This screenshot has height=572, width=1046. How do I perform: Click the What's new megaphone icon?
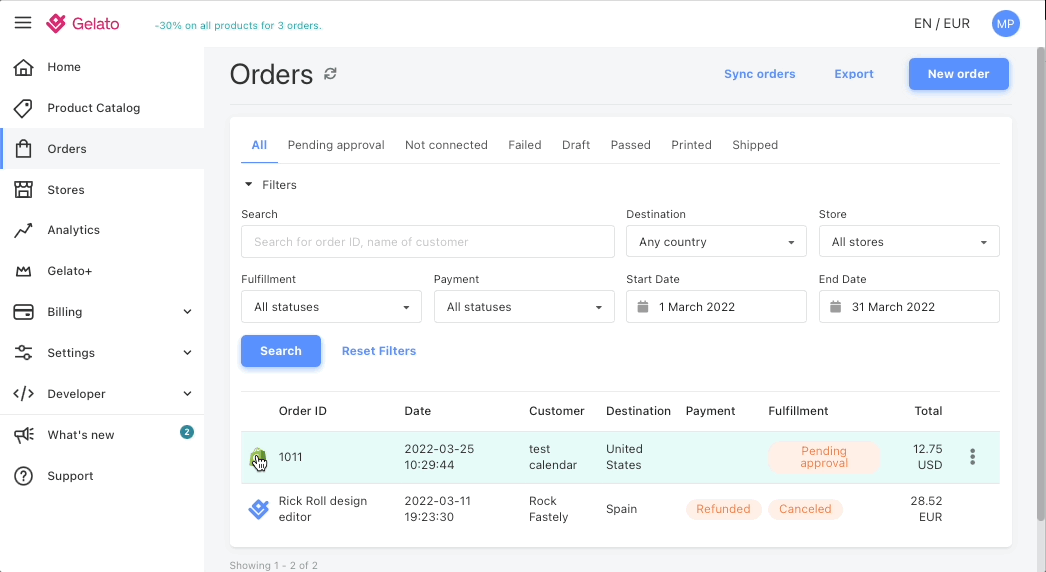point(23,435)
